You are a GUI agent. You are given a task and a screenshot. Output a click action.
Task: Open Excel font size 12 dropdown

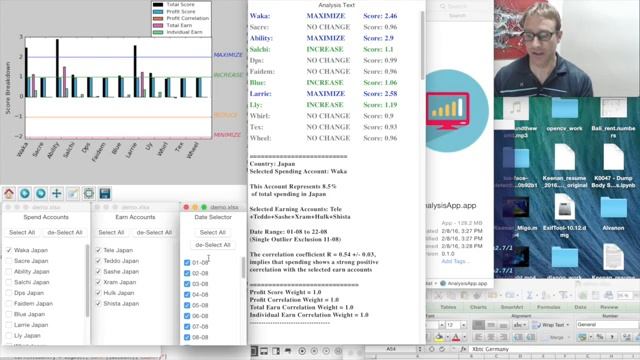463,325
